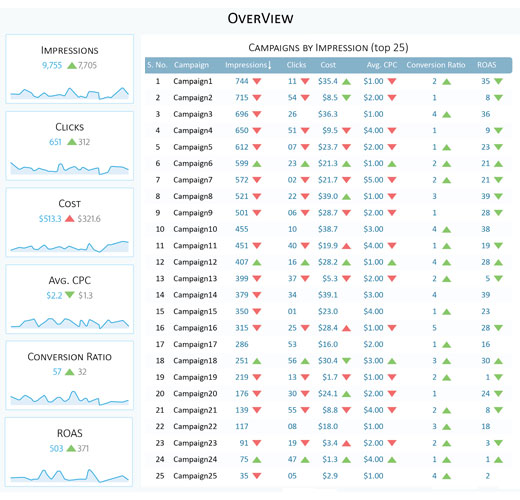This screenshot has height=500, width=520.
Task: Click the Impressions sort arrow in header
Action: click(269, 65)
